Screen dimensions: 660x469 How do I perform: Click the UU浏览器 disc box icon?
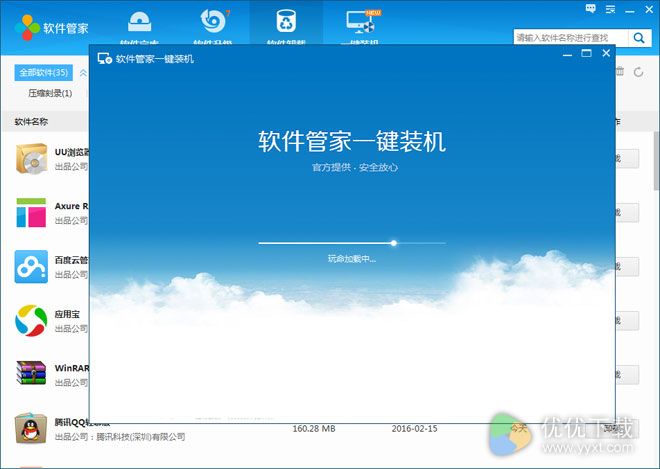pos(31,159)
